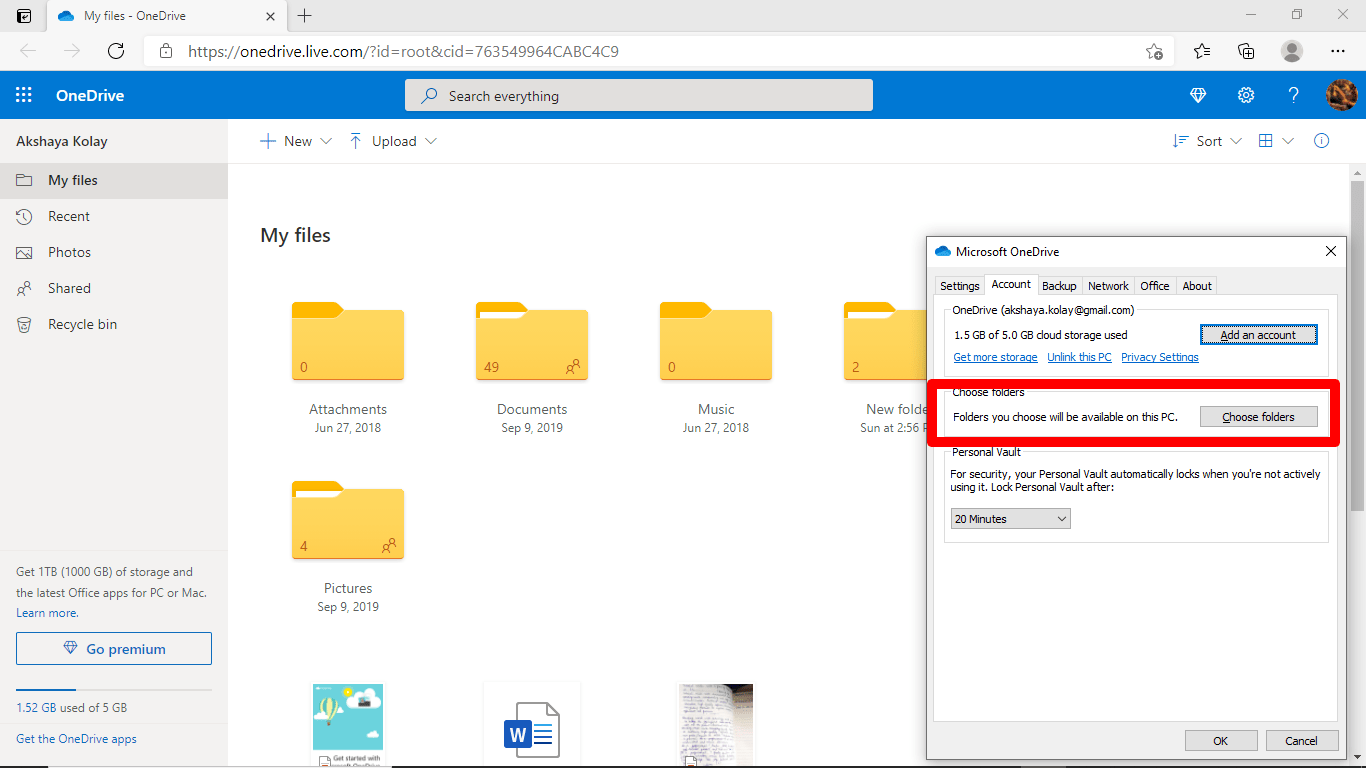This screenshot has height=768, width=1366.
Task: Switch to the Network tab
Action: tap(1108, 286)
